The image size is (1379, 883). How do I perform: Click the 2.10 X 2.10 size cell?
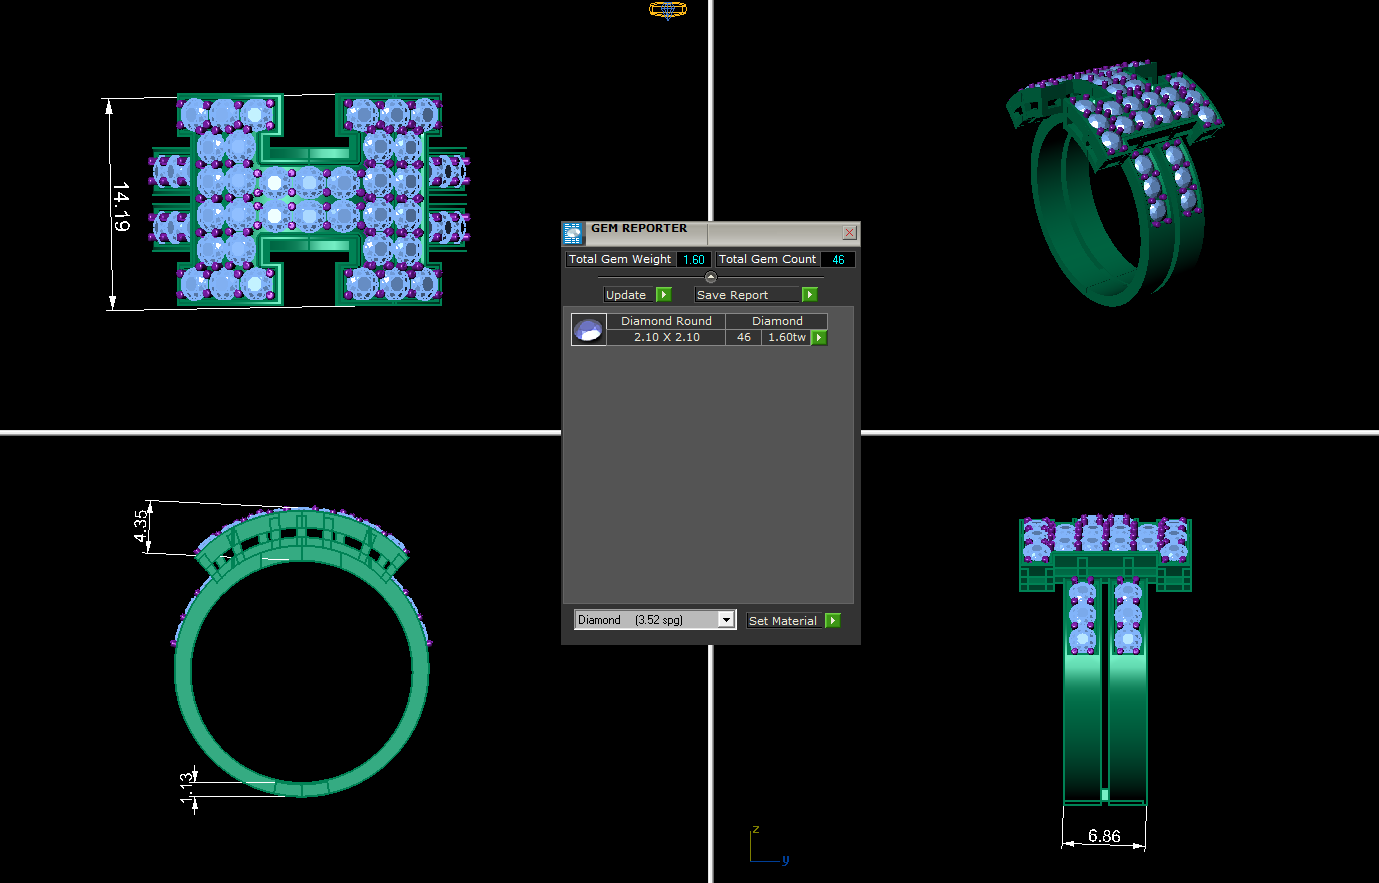[666, 338]
